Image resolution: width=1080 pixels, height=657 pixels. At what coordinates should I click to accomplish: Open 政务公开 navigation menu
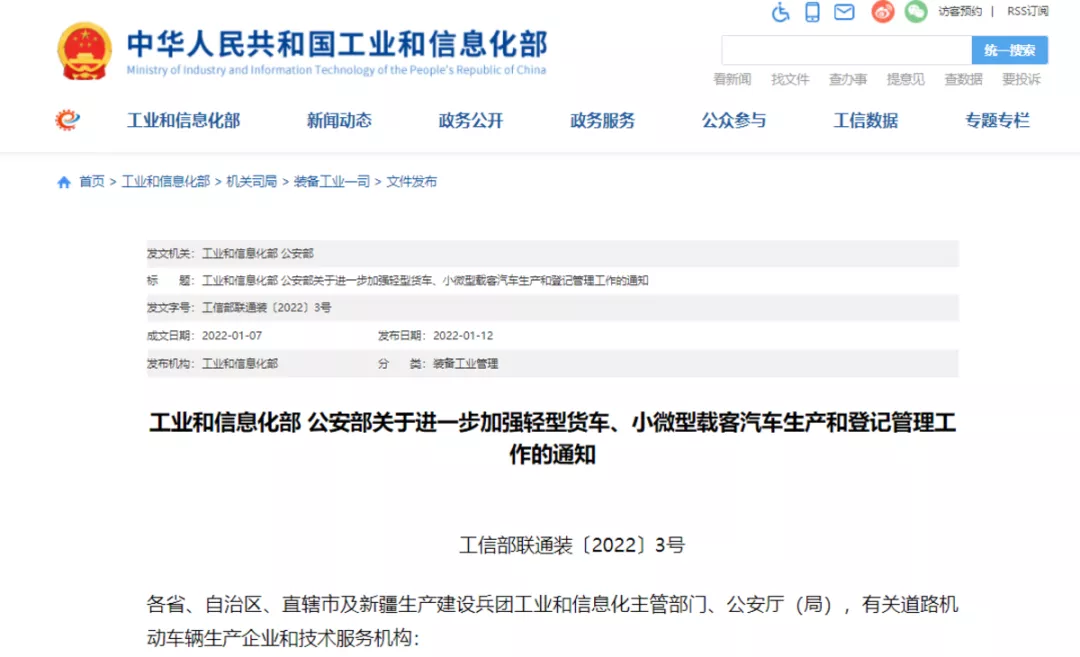tap(471, 121)
